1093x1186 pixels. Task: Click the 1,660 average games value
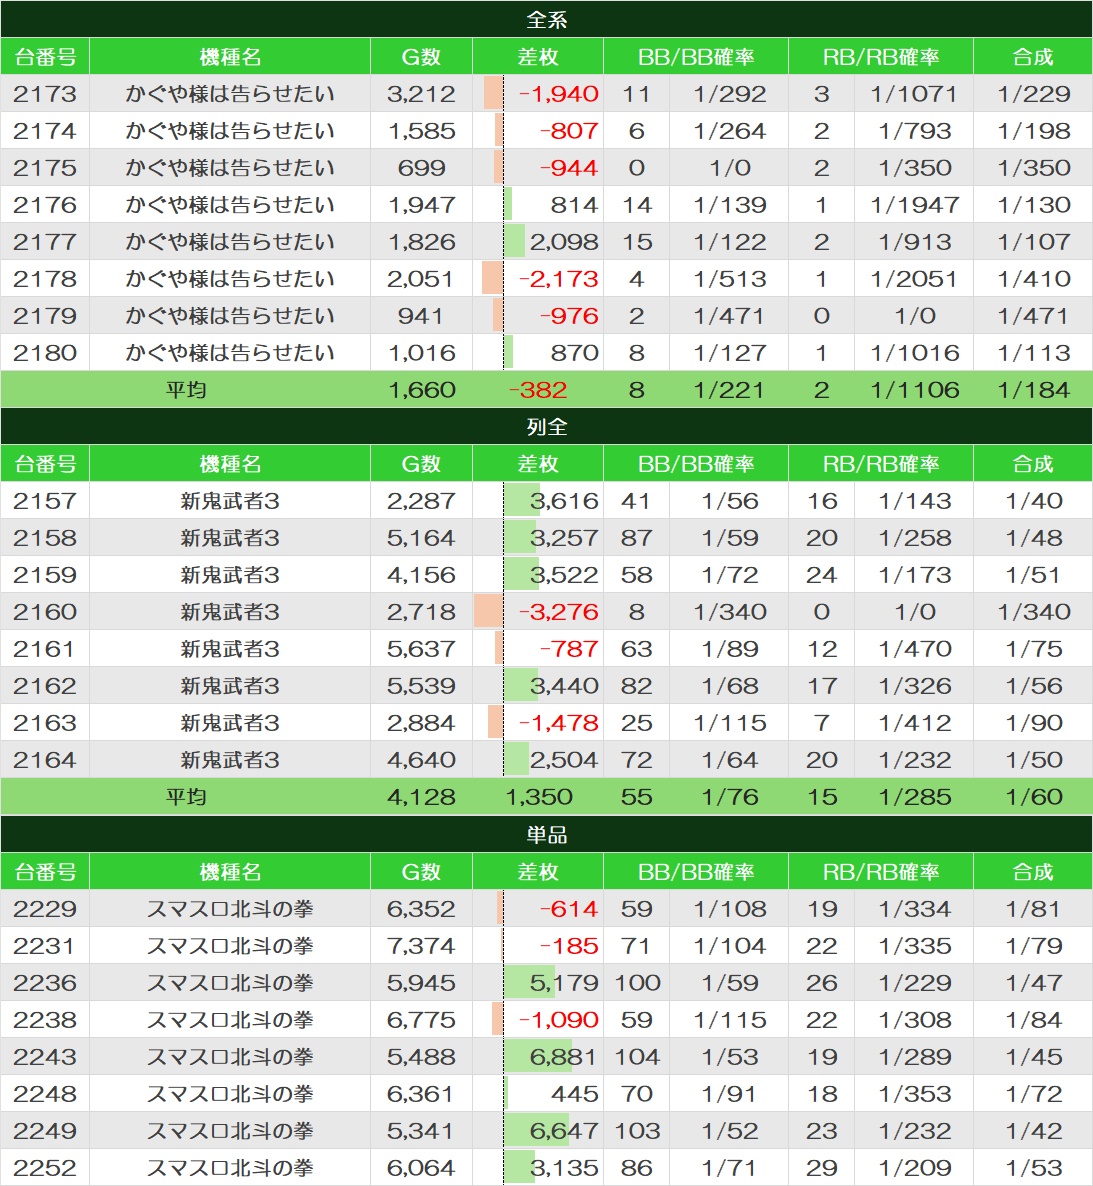click(421, 390)
